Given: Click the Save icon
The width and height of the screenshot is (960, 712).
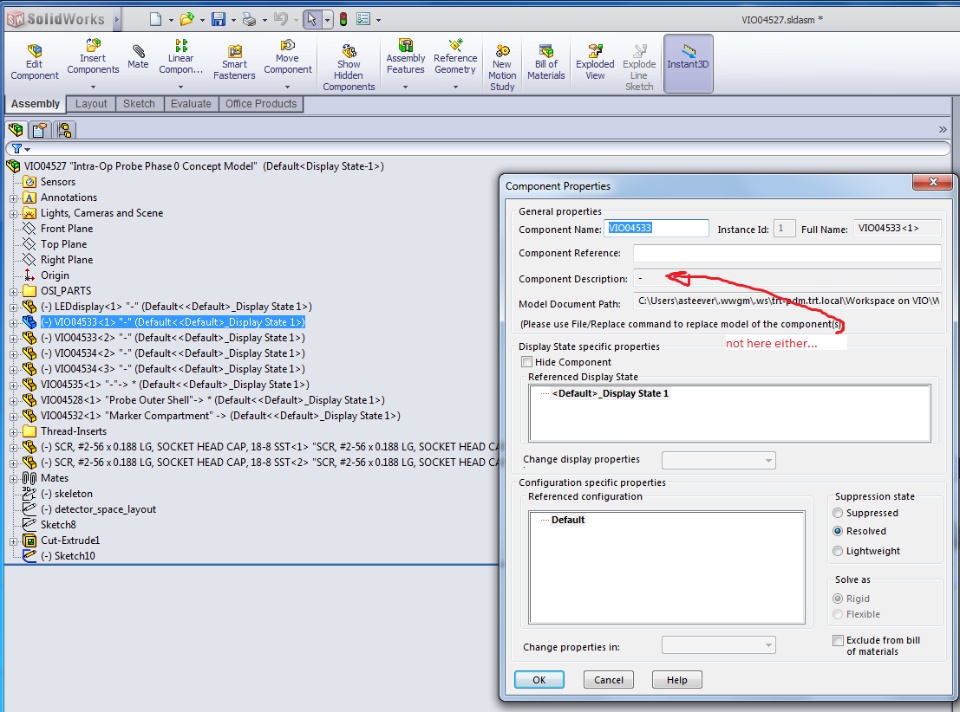Looking at the screenshot, I should click(219, 20).
